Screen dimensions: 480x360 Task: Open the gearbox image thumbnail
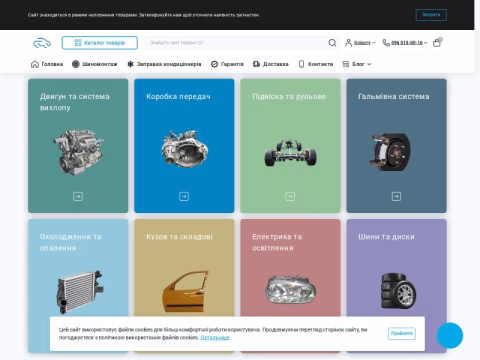coord(184,148)
